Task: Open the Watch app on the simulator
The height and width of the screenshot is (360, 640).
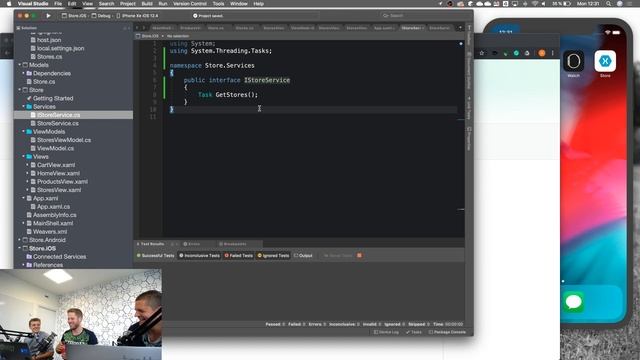Action: point(573,61)
